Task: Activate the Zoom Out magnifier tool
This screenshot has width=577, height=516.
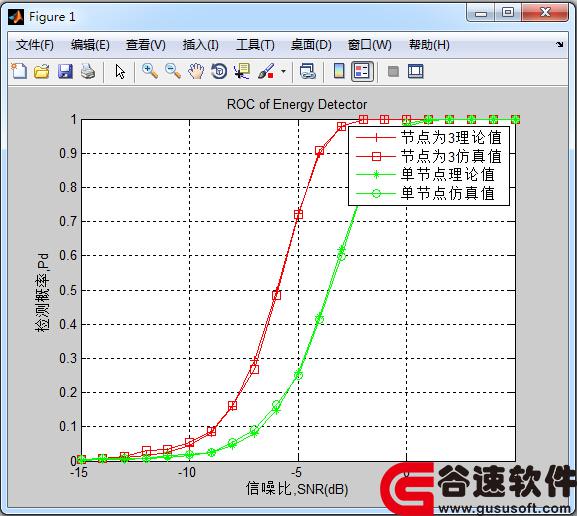Action: 173,71
